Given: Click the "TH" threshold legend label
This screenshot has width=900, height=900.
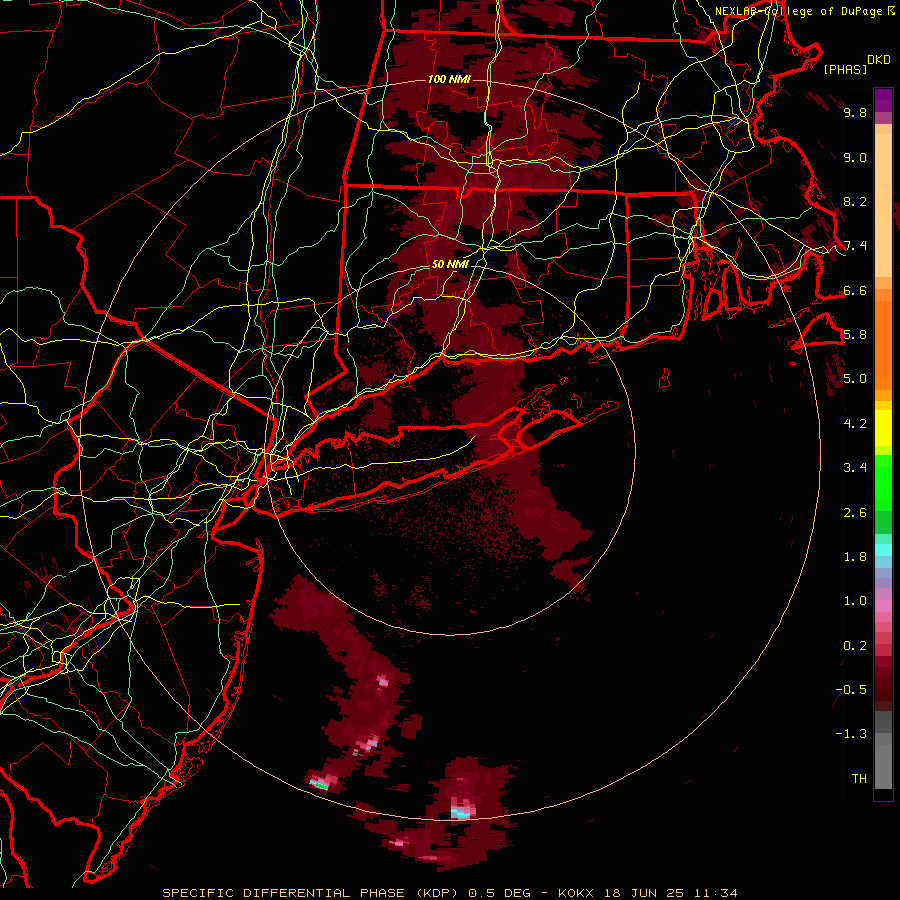Looking at the screenshot, I should [859, 779].
